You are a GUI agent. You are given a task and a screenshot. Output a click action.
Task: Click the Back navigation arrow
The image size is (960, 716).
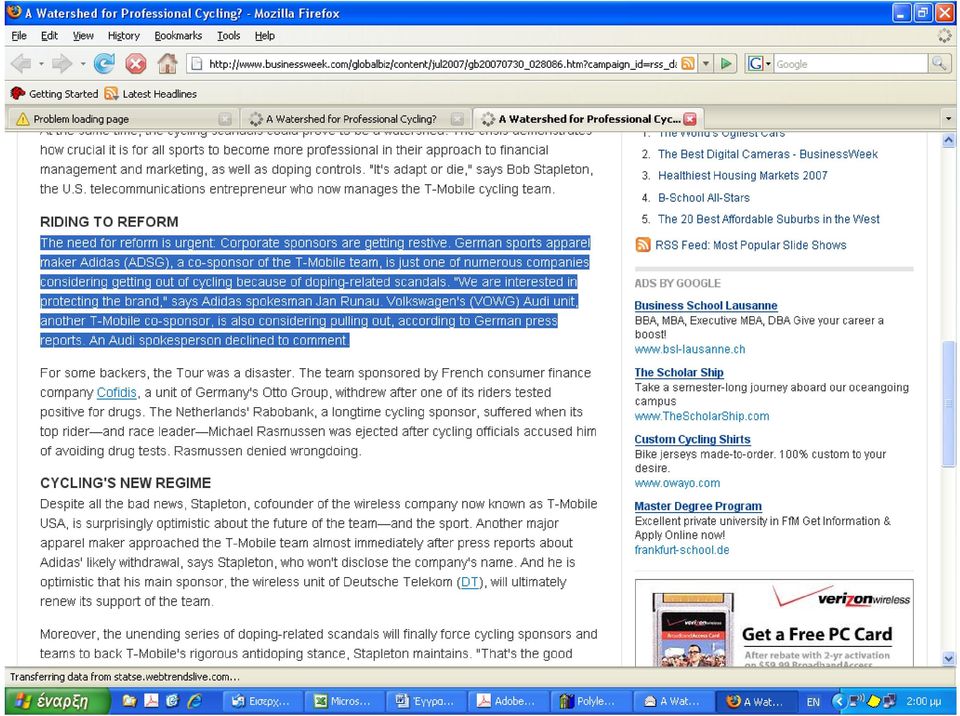[21, 63]
